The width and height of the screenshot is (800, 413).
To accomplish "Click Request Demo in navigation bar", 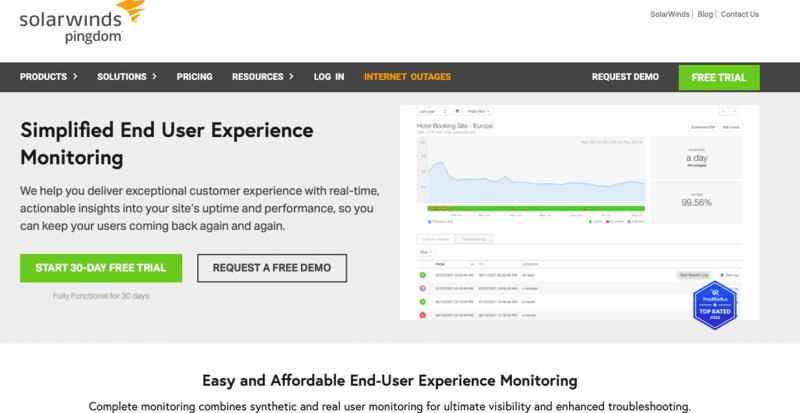I will coord(625,77).
